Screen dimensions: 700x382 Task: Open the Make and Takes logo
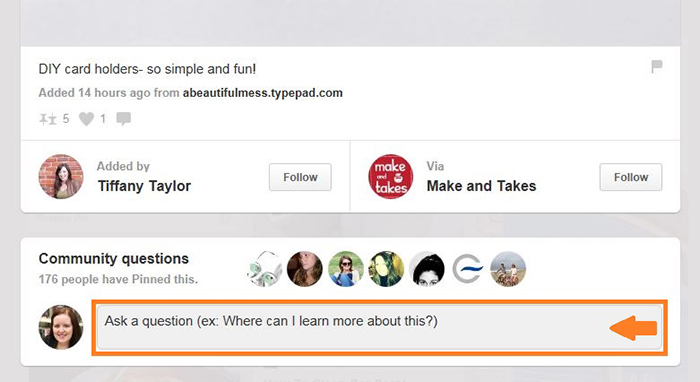(x=391, y=177)
